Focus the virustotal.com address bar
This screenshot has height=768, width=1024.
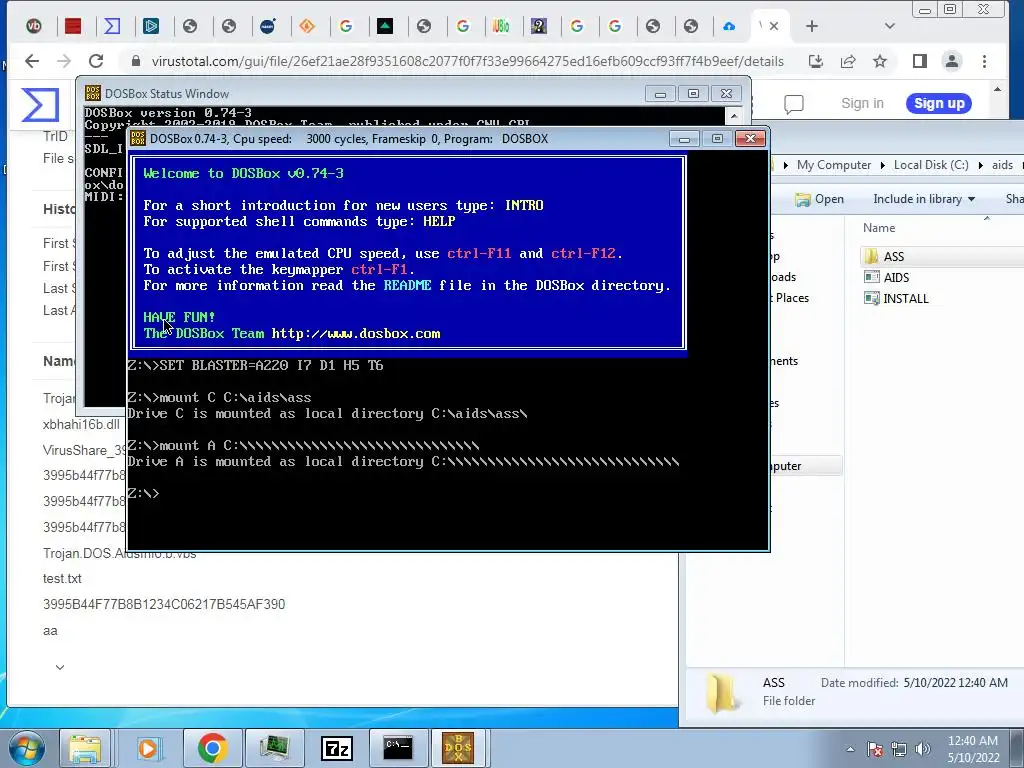pos(467,61)
